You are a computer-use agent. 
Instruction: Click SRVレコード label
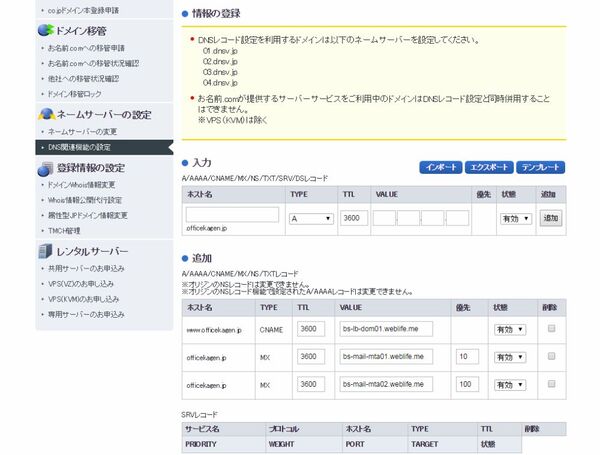click(x=199, y=414)
